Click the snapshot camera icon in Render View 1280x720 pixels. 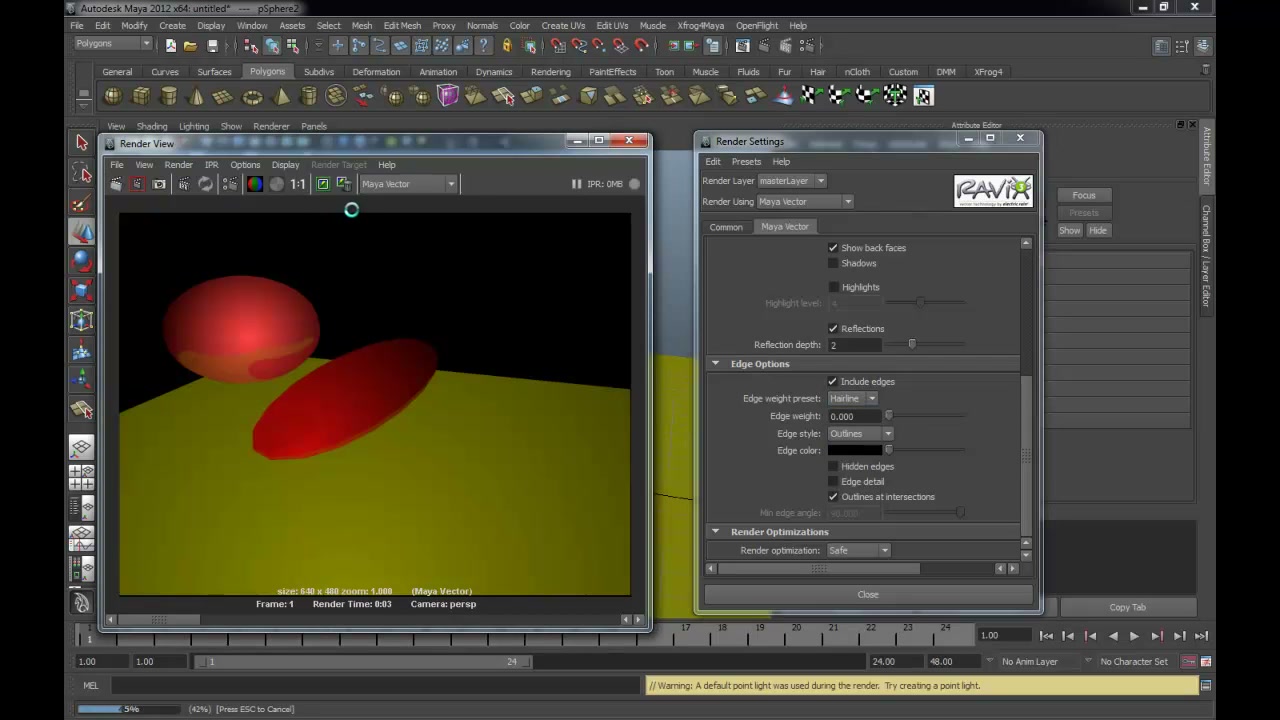click(159, 184)
